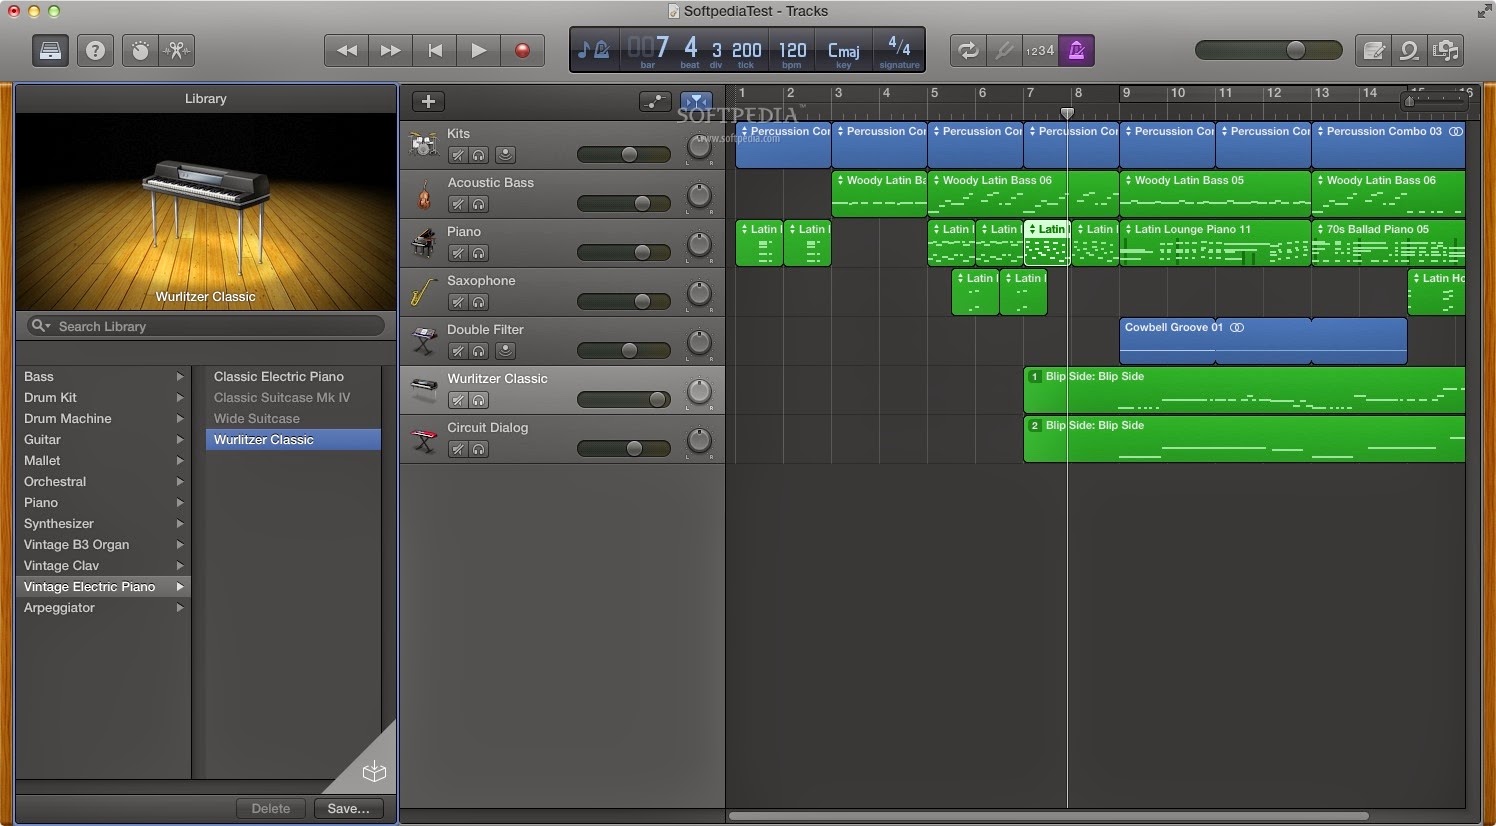Click the Kits drum track icon

point(424,145)
